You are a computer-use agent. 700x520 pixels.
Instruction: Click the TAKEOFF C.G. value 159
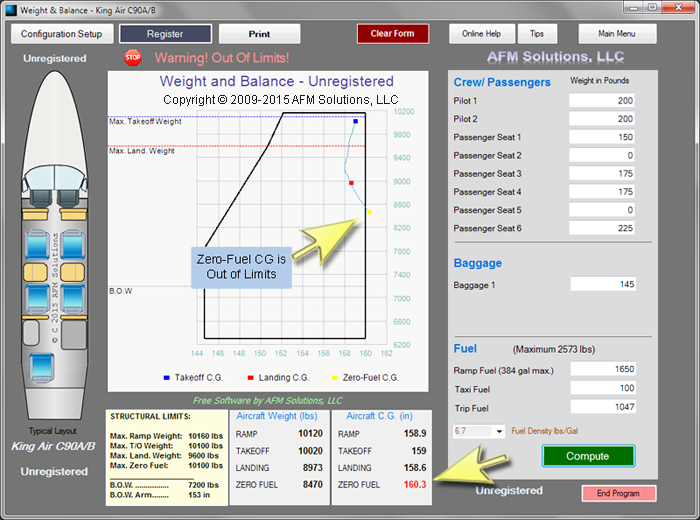point(419,451)
